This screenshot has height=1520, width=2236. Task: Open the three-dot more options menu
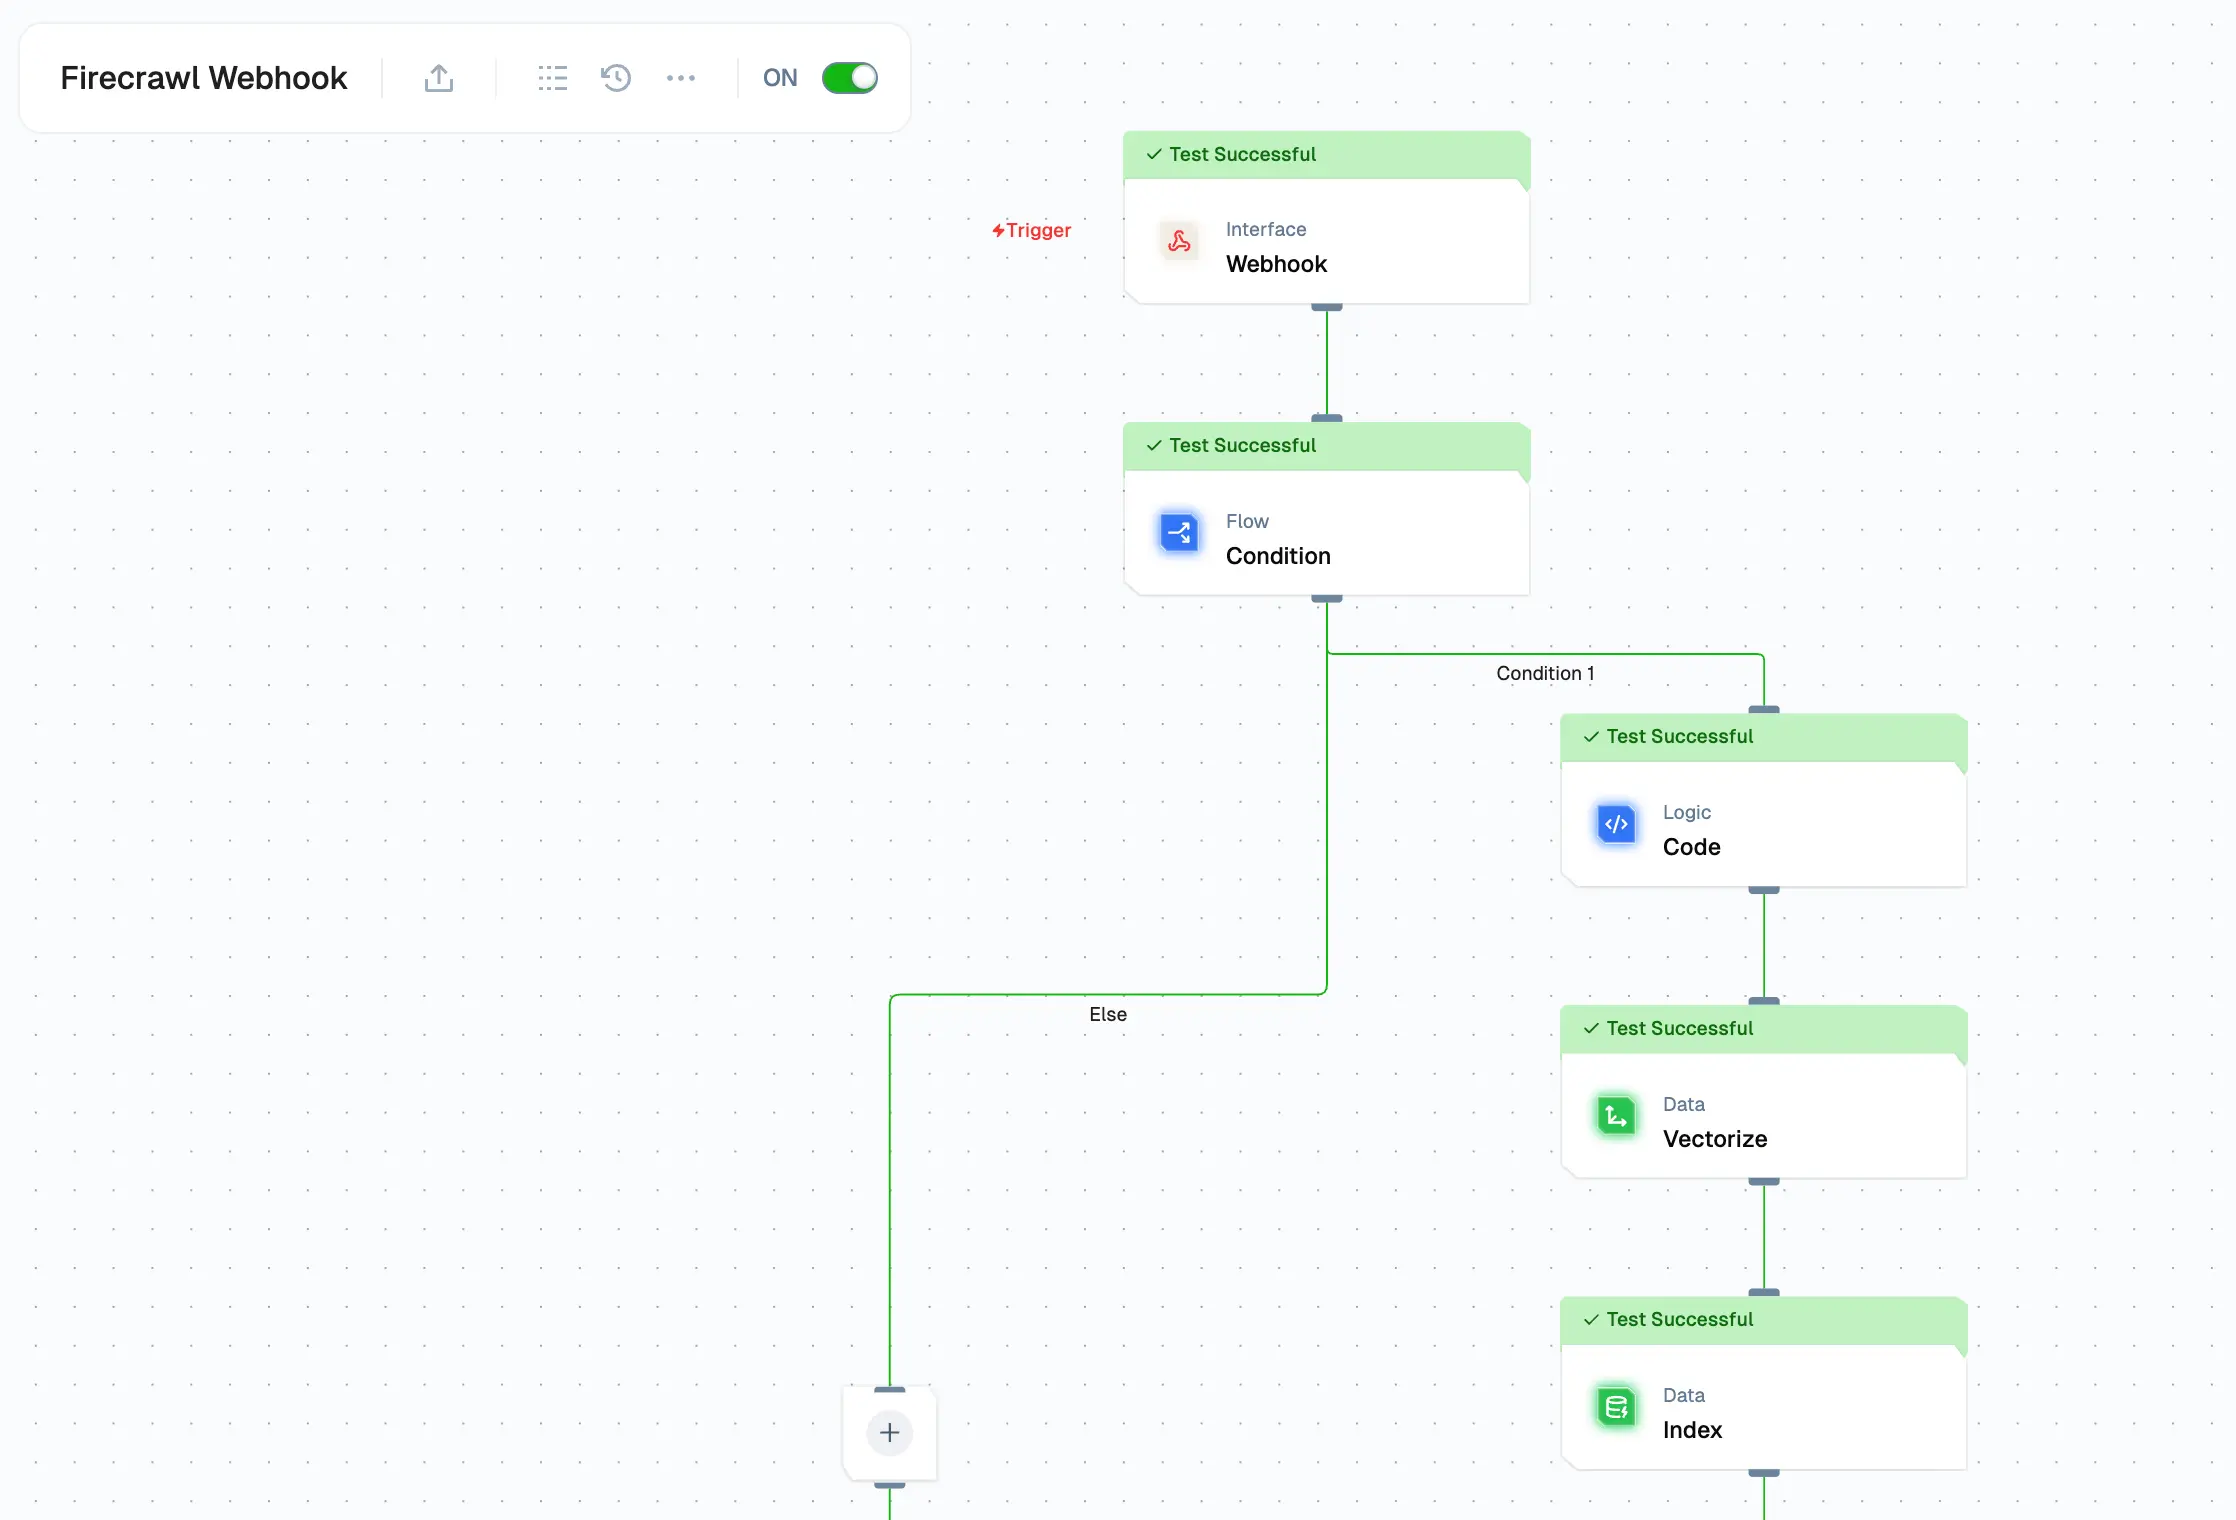(x=681, y=78)
